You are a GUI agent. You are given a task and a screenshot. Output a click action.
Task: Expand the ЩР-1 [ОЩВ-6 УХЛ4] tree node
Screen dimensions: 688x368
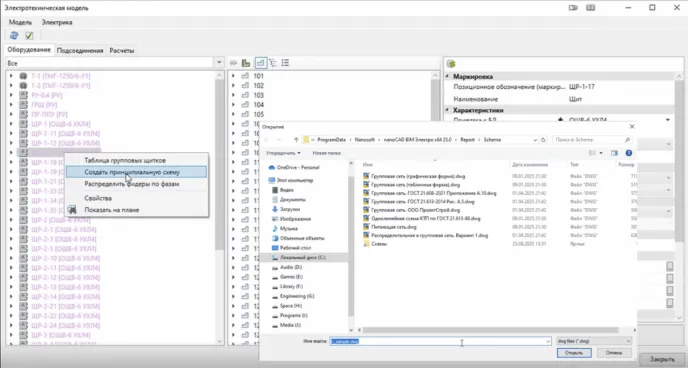pyautogui.click(x=11, y=124)
